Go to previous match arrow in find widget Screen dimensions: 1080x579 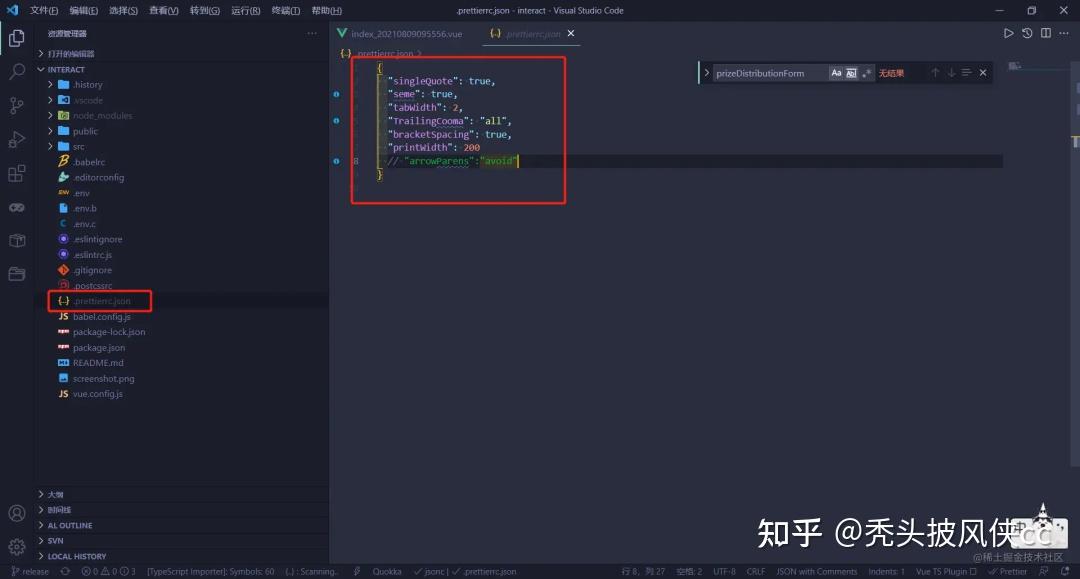tap(935, 73)
